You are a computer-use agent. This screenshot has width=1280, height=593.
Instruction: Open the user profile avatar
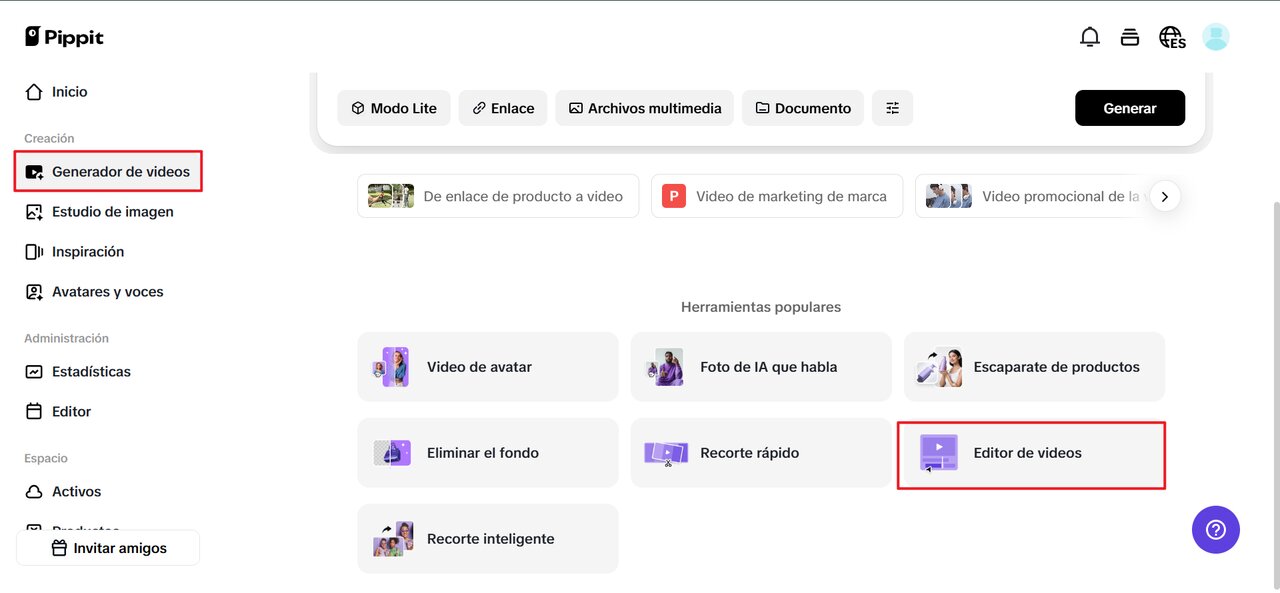pos(1216,37)
